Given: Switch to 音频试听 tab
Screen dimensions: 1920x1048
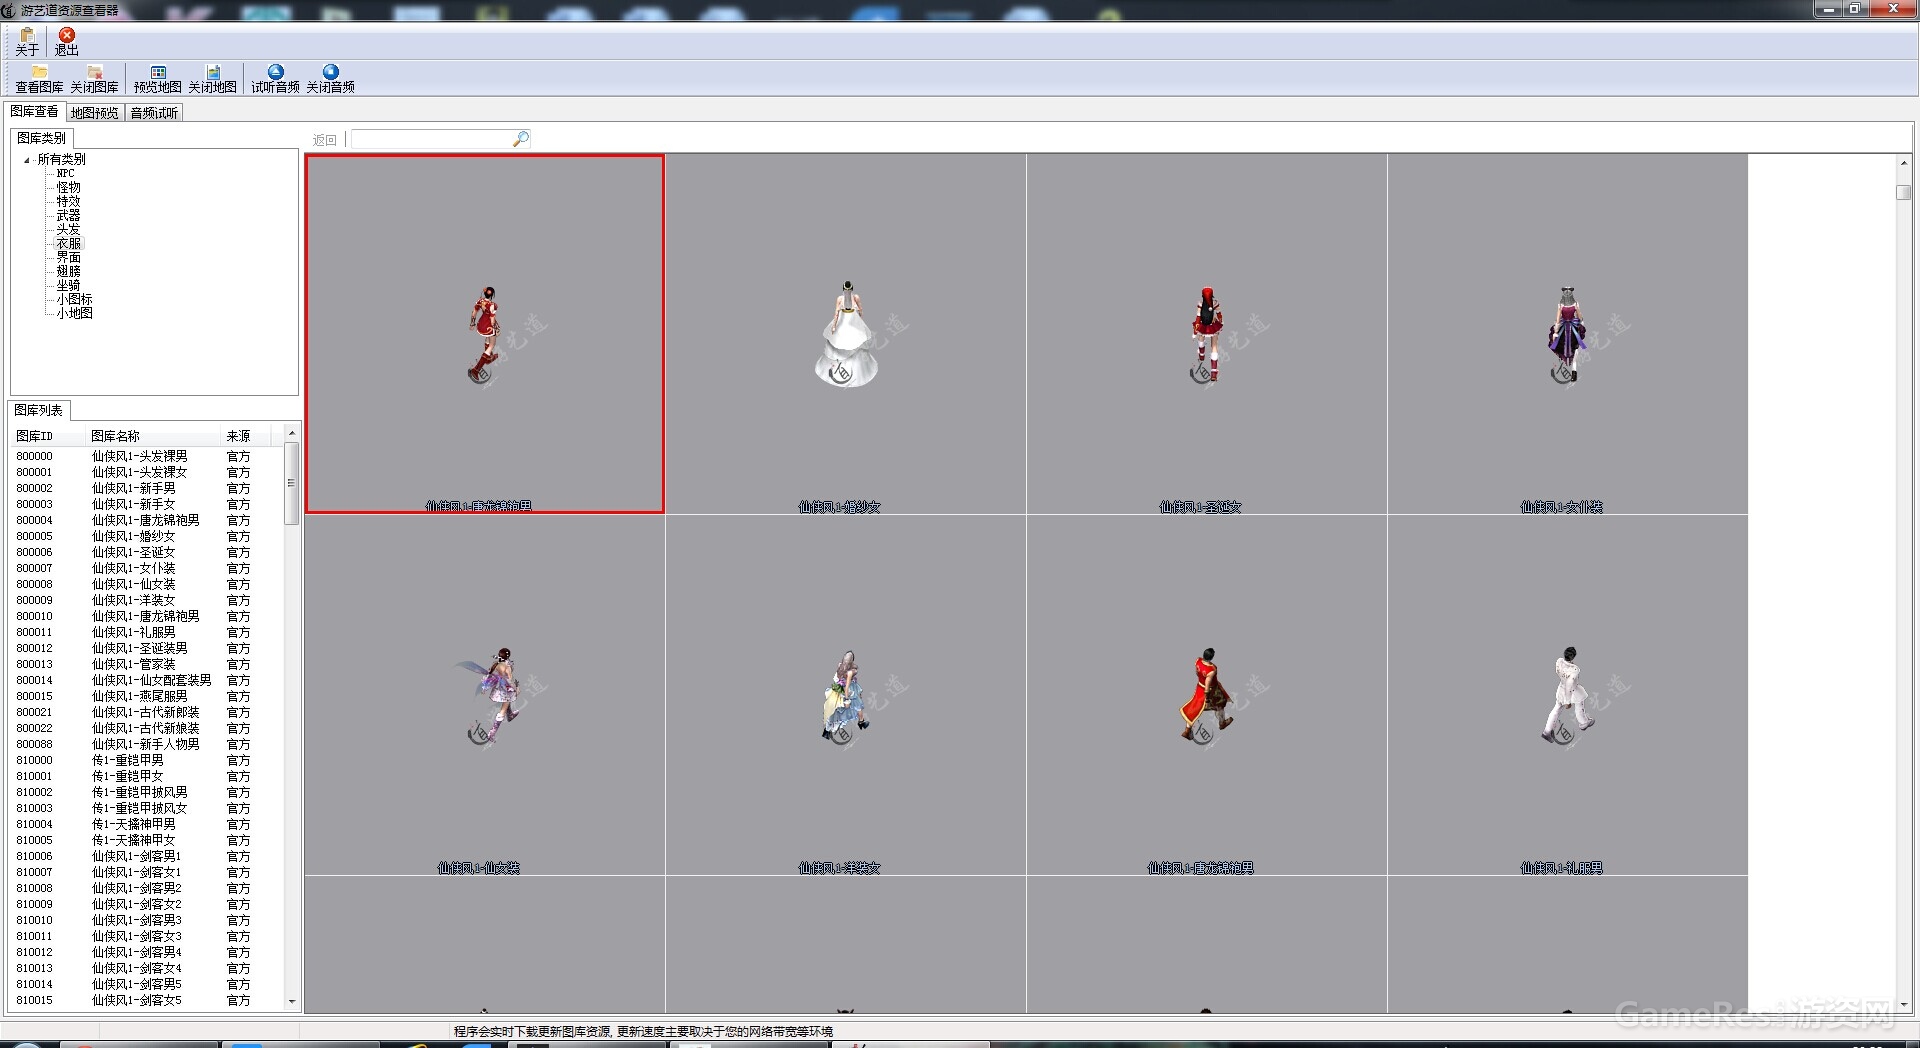Looking at the screenshot, I should coord(154,113).
